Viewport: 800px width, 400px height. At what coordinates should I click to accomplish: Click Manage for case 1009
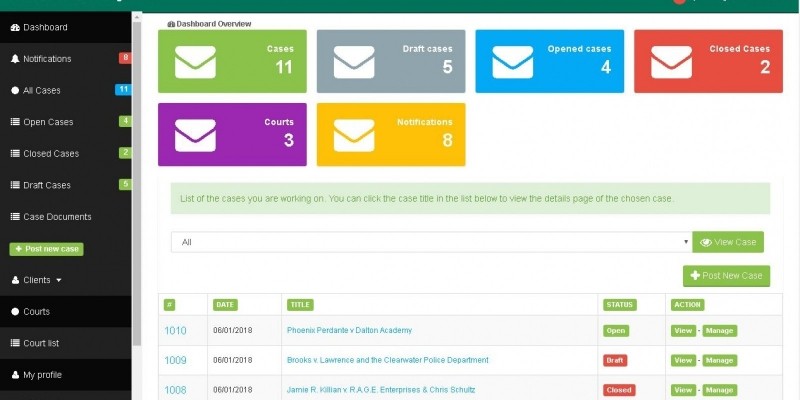coord(719,360)
